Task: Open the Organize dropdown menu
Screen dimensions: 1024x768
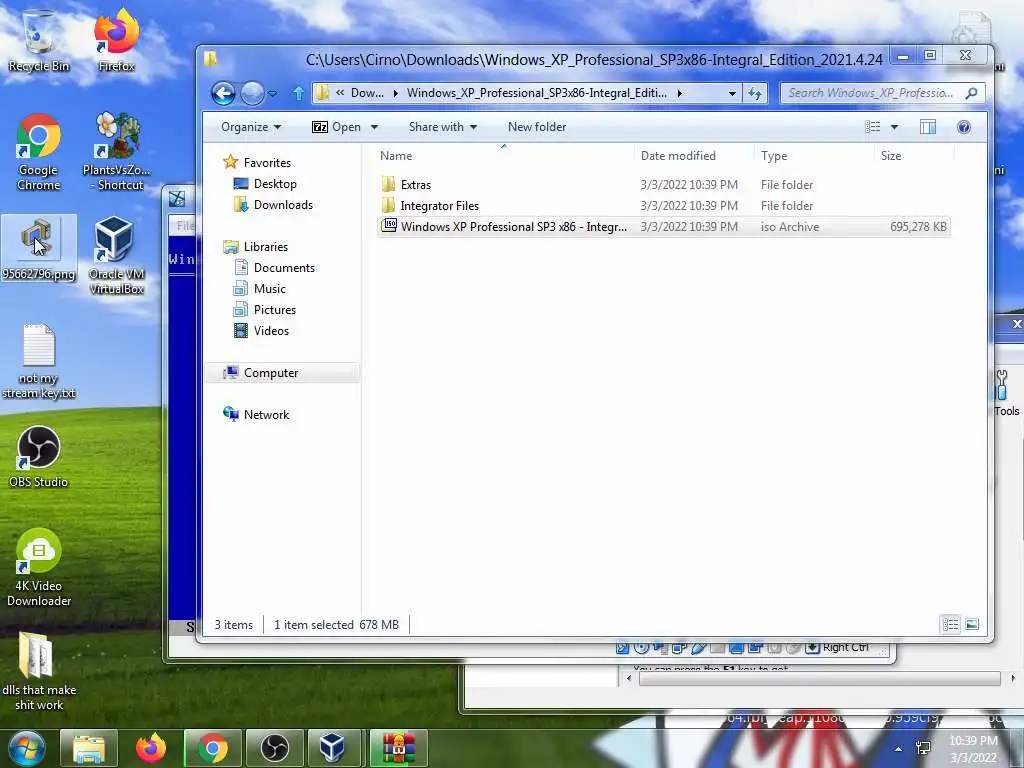Action: (x=251, y=127)
